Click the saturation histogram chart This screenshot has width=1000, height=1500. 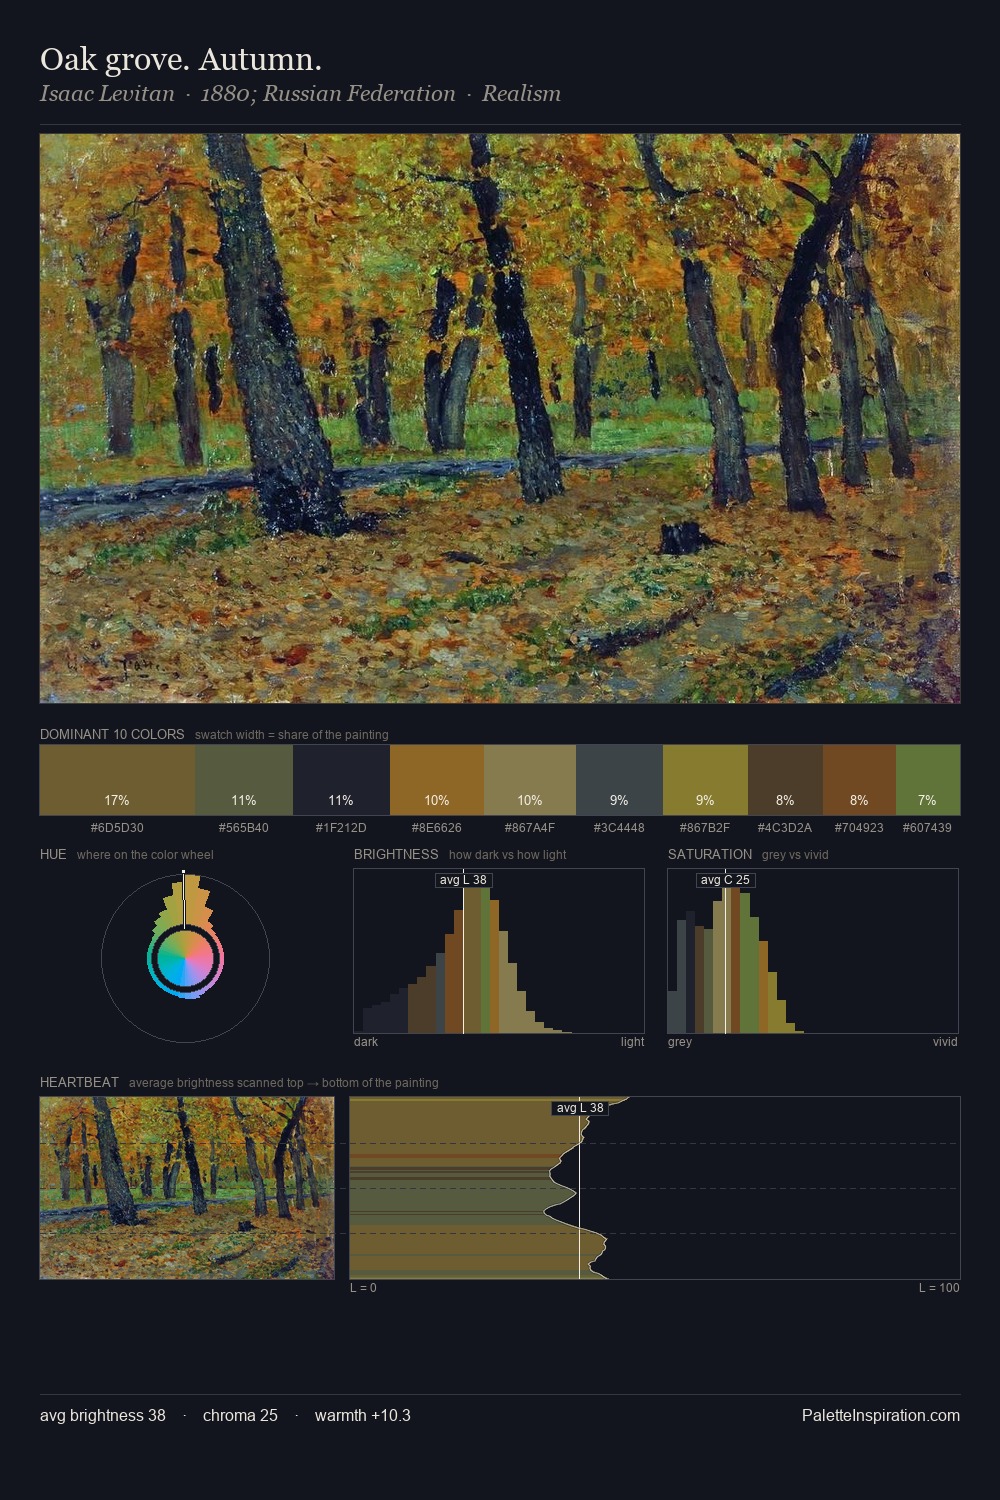click(813, 951)
